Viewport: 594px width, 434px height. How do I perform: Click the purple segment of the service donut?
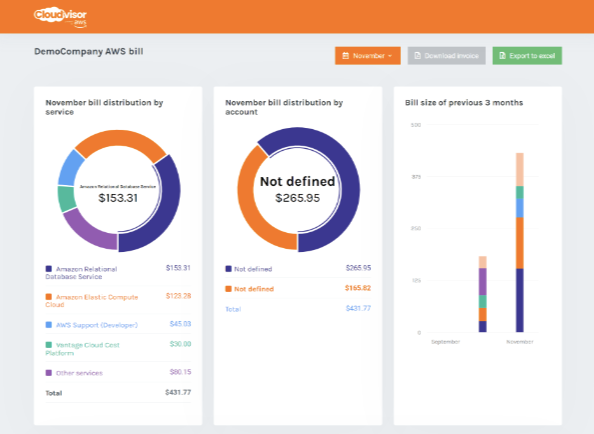click(85, 232)
